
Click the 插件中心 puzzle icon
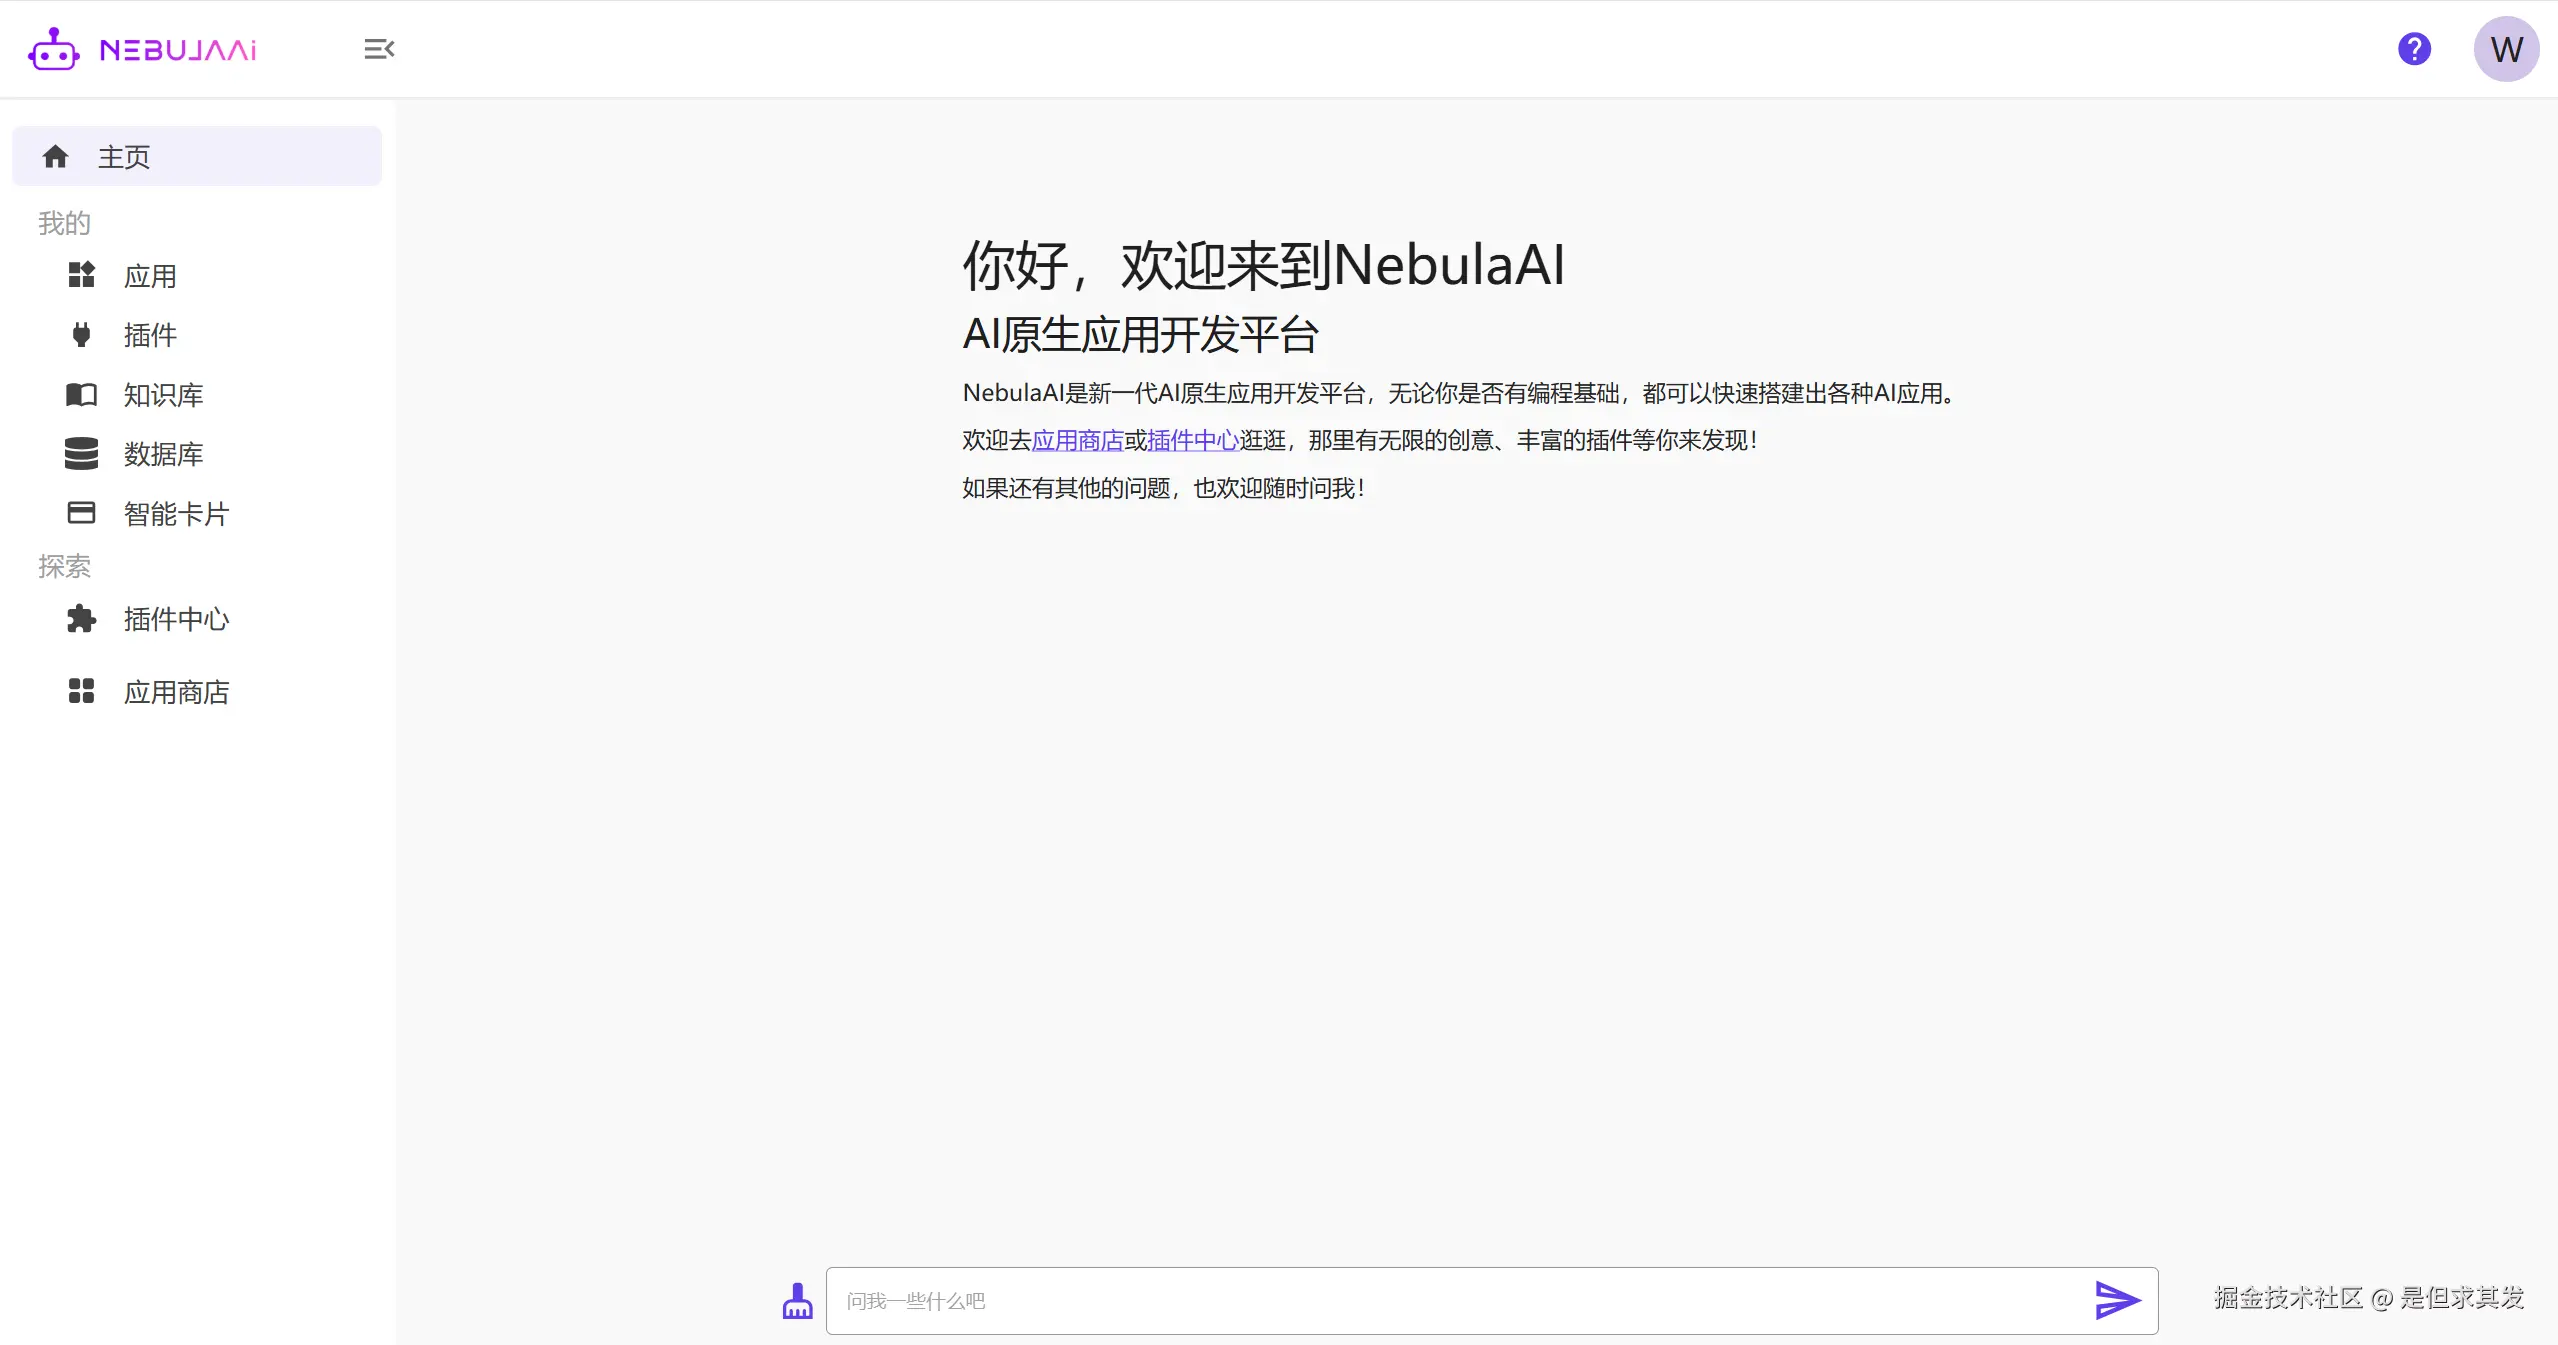coord(81,620)
